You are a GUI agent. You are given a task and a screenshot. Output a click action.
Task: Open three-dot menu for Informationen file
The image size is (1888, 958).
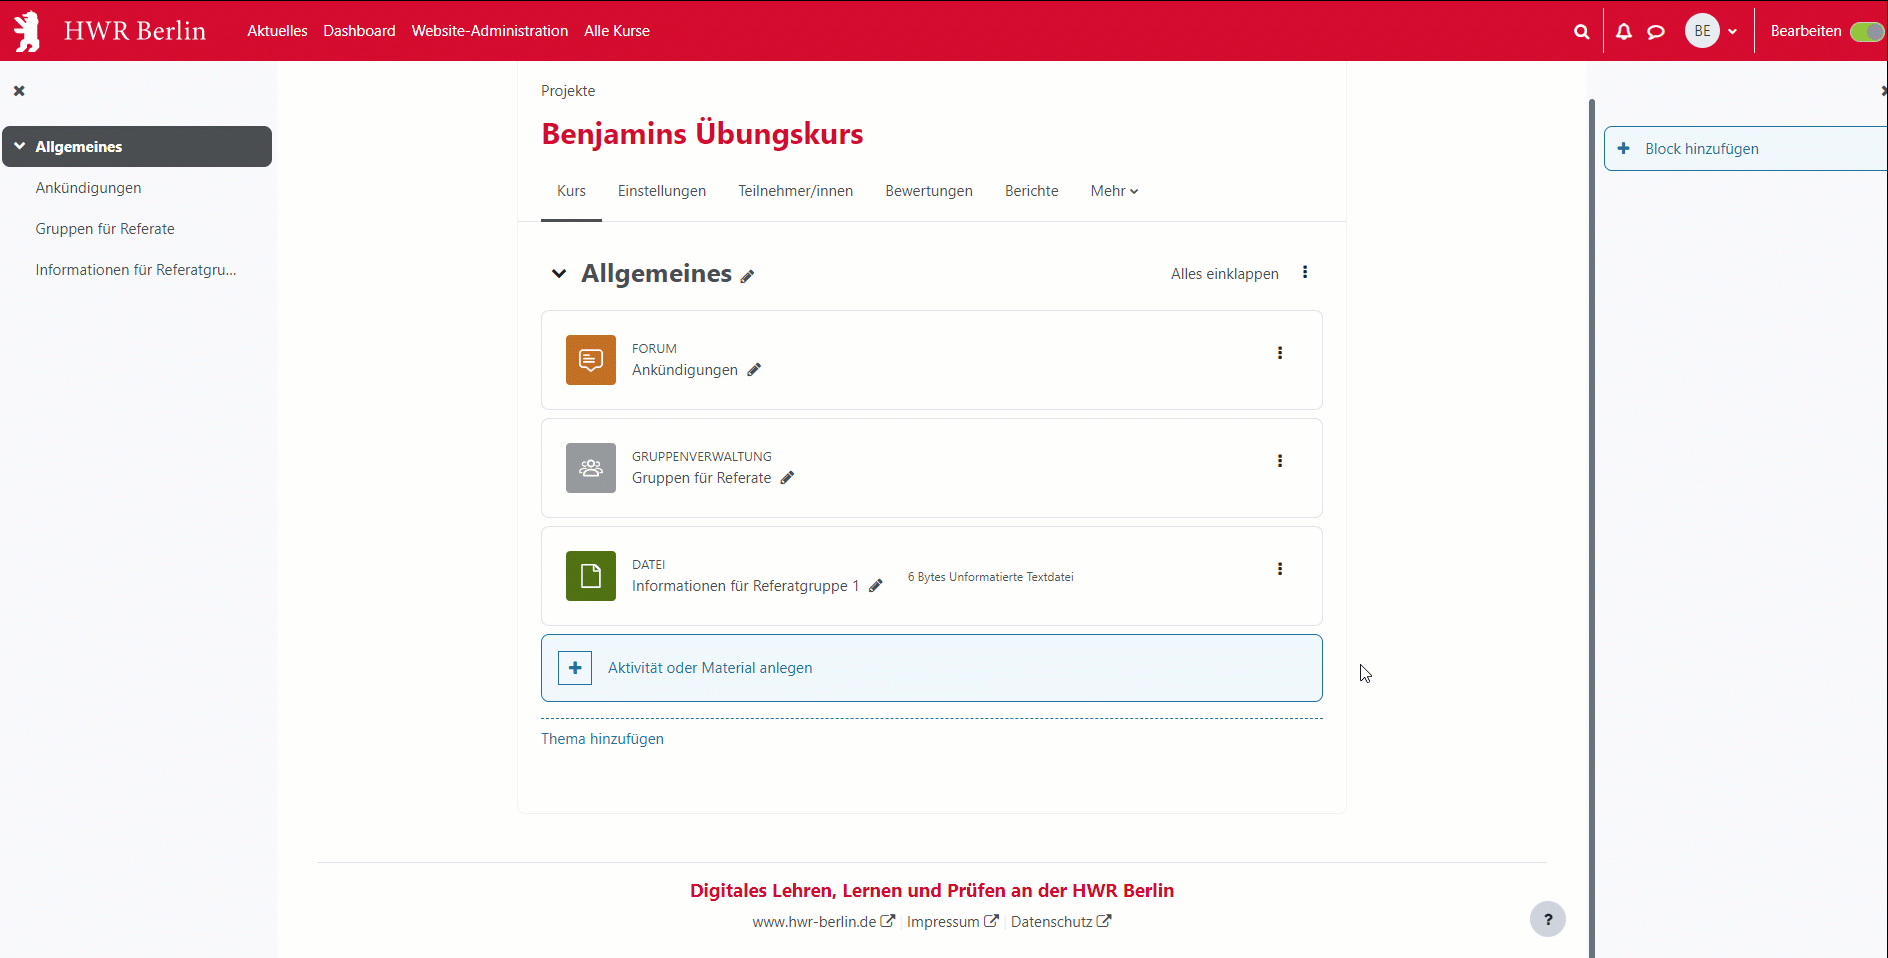pyautogui.click(x=1279, y=569)
